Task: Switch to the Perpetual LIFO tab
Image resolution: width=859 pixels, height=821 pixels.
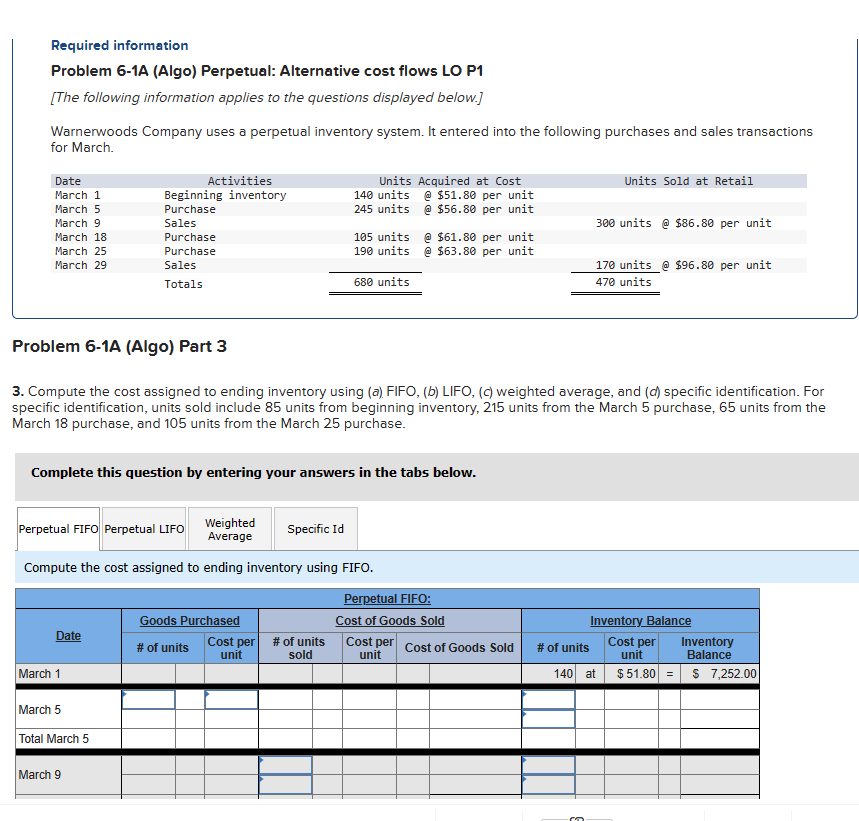Action: coord(143,529)
